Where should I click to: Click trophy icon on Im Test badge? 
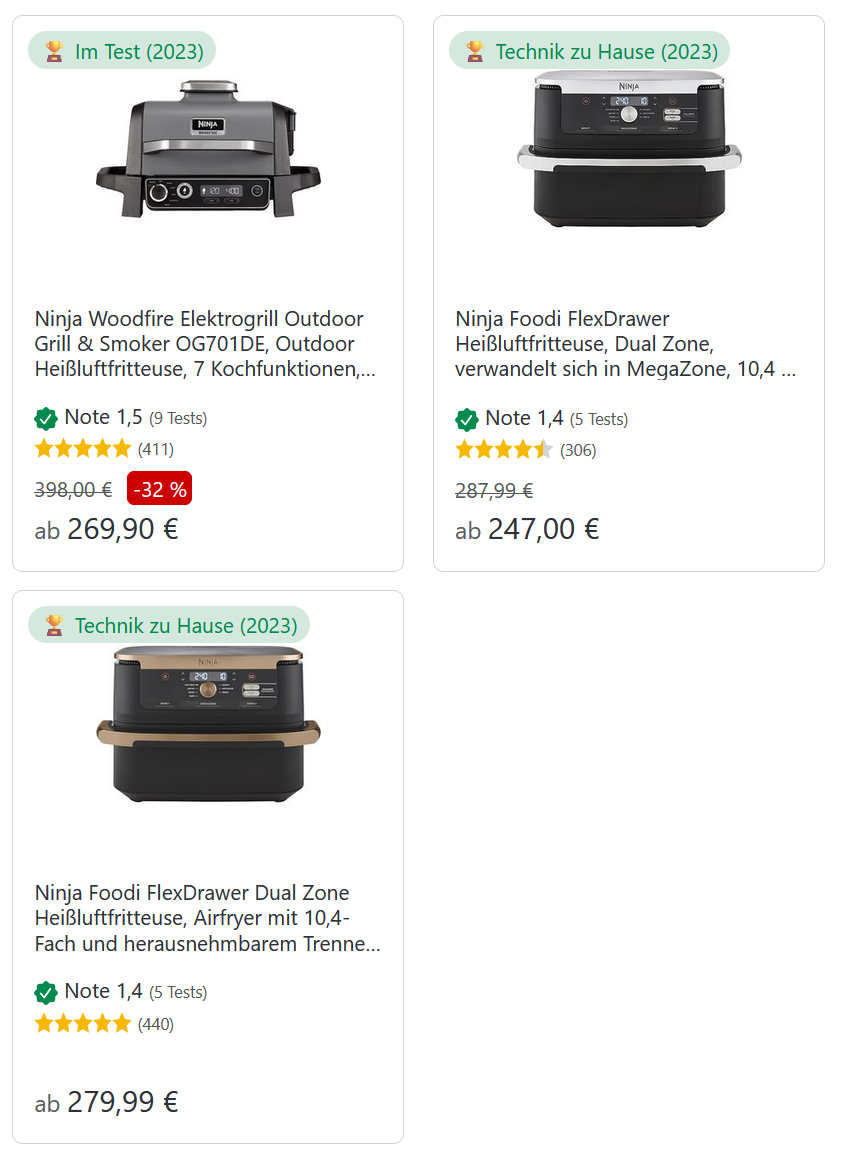pos(54,51)
